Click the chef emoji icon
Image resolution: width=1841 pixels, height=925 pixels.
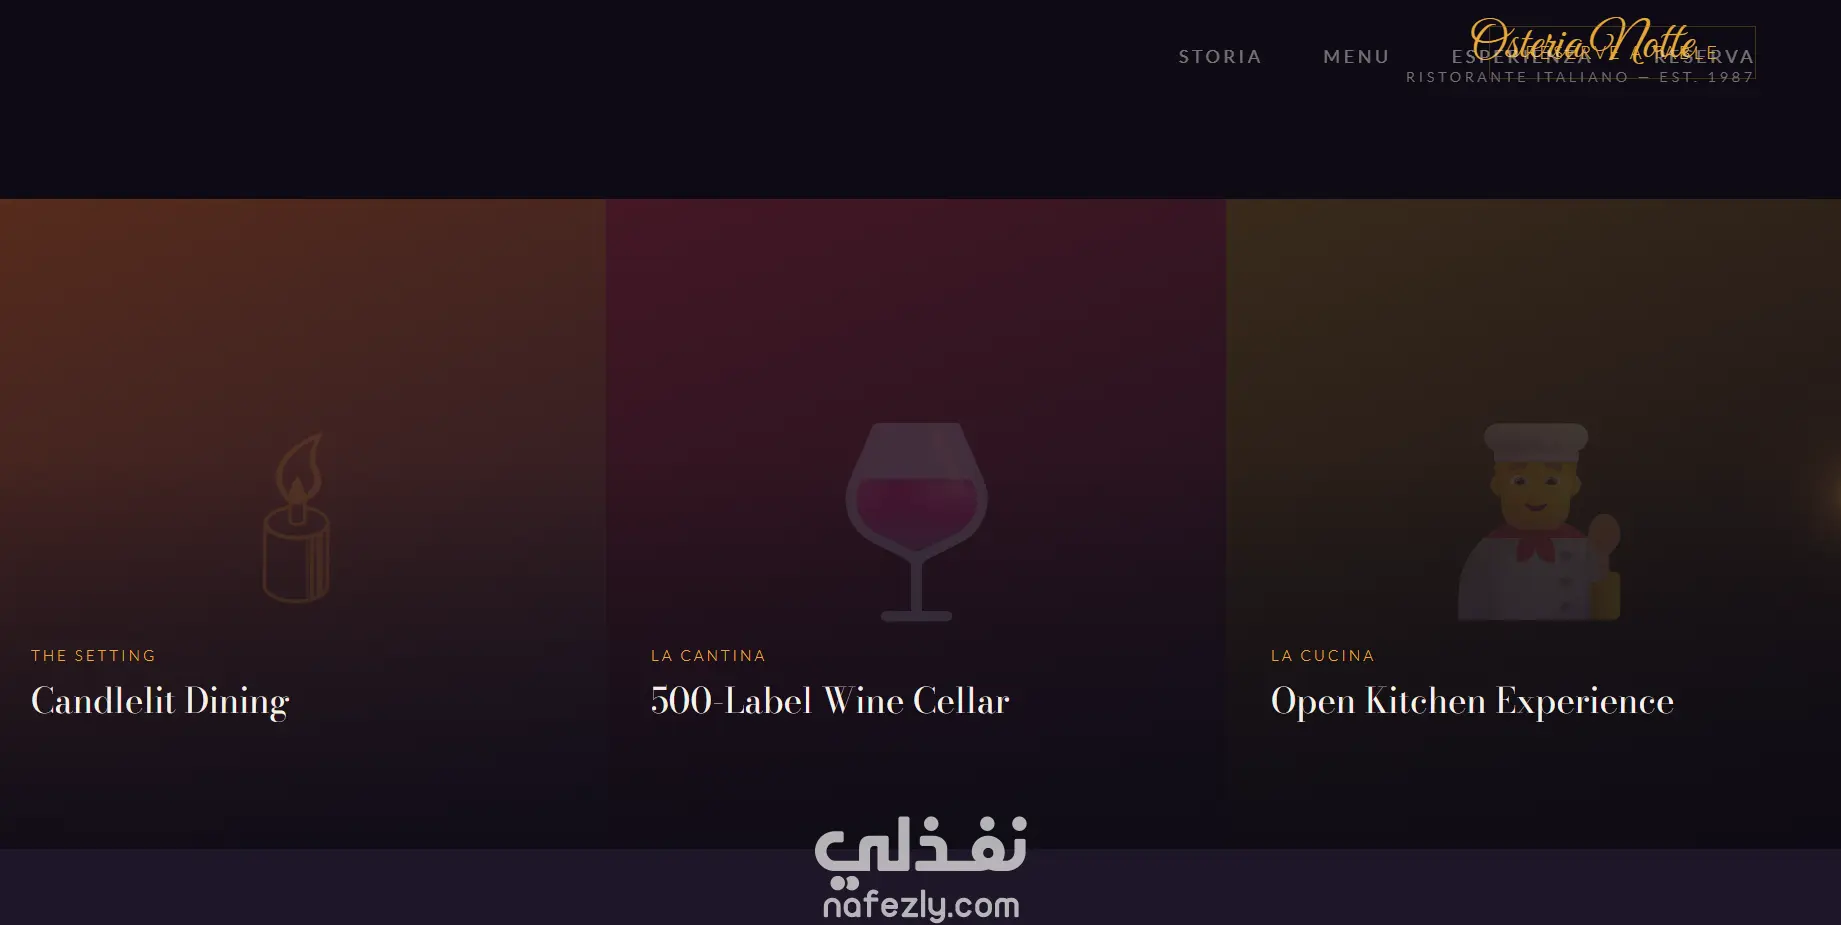click(1538, 521)
